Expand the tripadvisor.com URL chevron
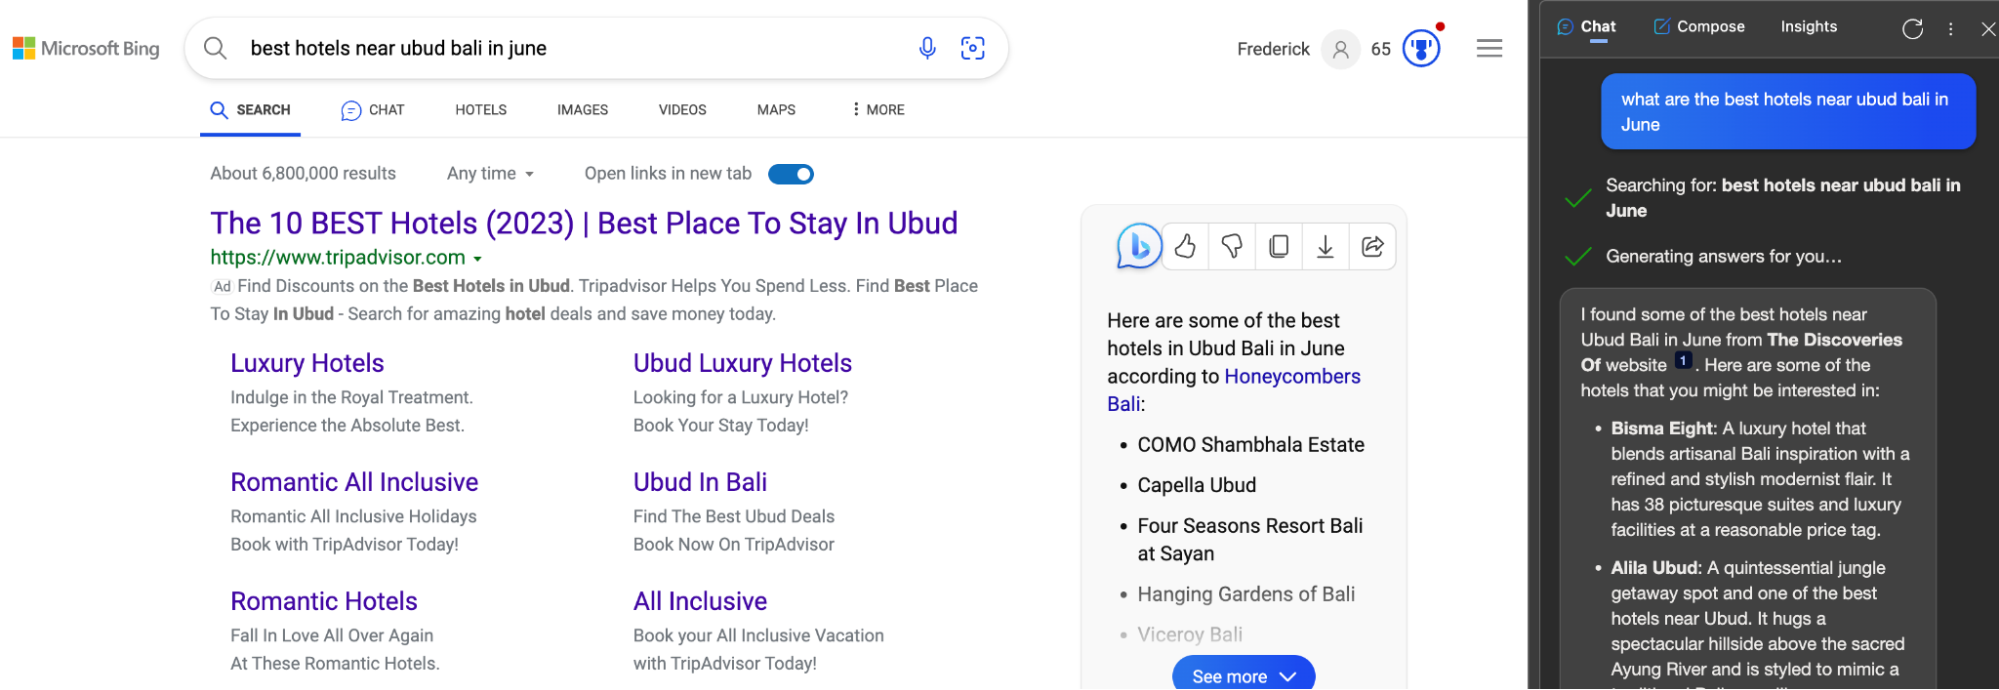Viewport: 1999px width, 690px height. (x=478, y=257)
